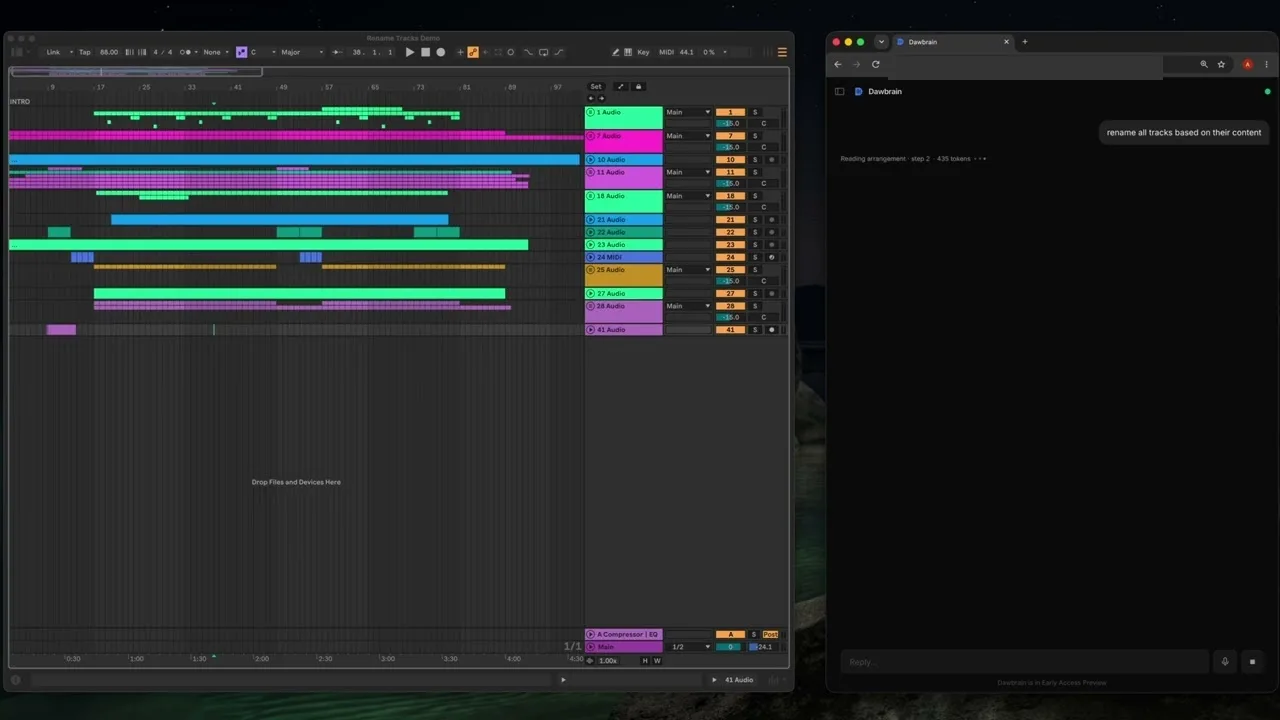Open the Major scale dropdown

[301, 52]
